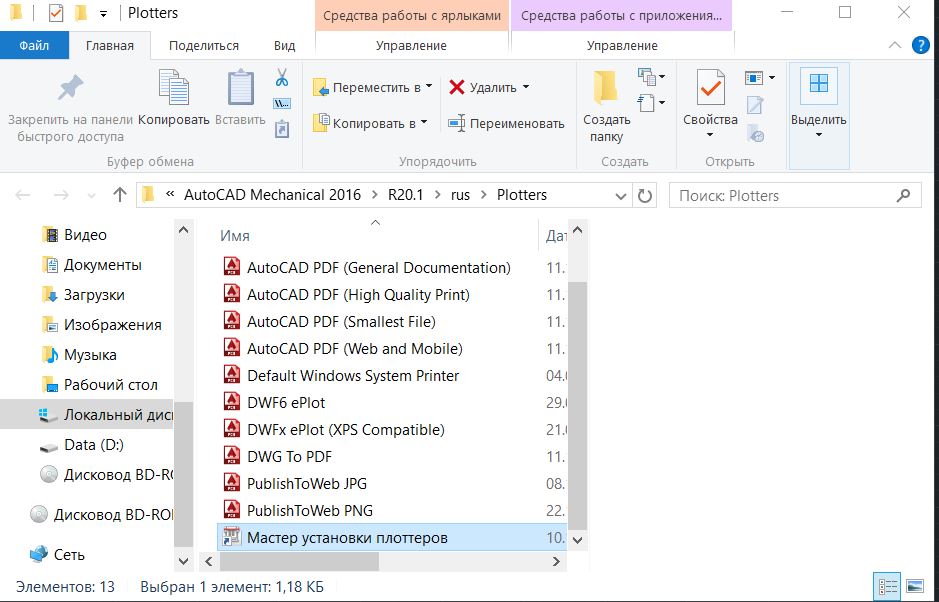Click the Вставить (Paste) clipboard icon
The height and width of the screenshot is (602, 939).
click(240, 87)
